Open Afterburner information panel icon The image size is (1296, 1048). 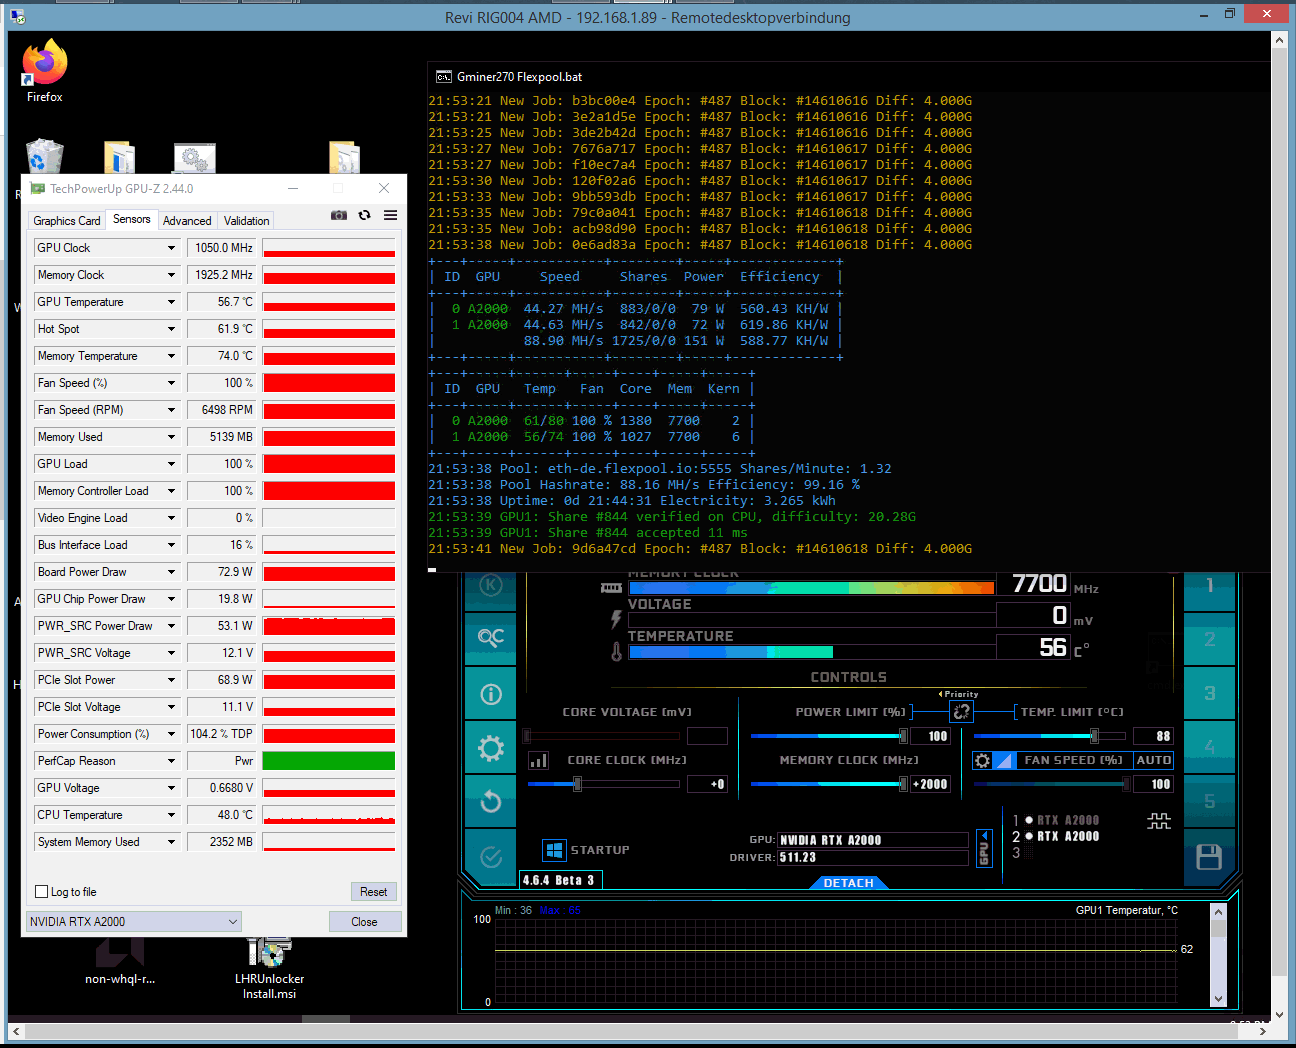coord(490,694)
